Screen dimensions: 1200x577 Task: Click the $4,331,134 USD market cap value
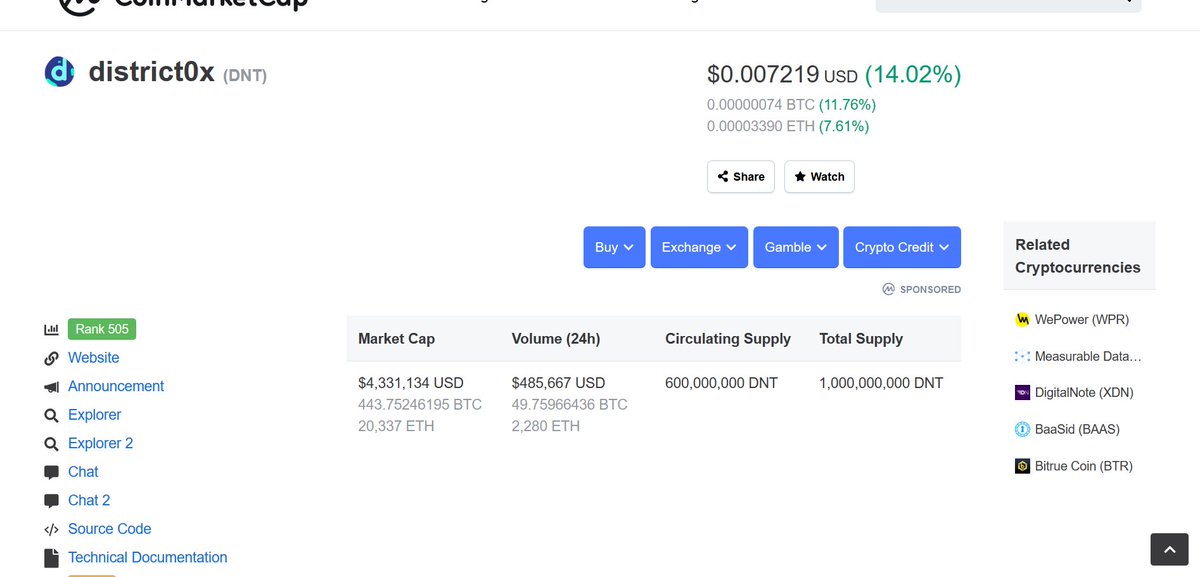point(411,383)
